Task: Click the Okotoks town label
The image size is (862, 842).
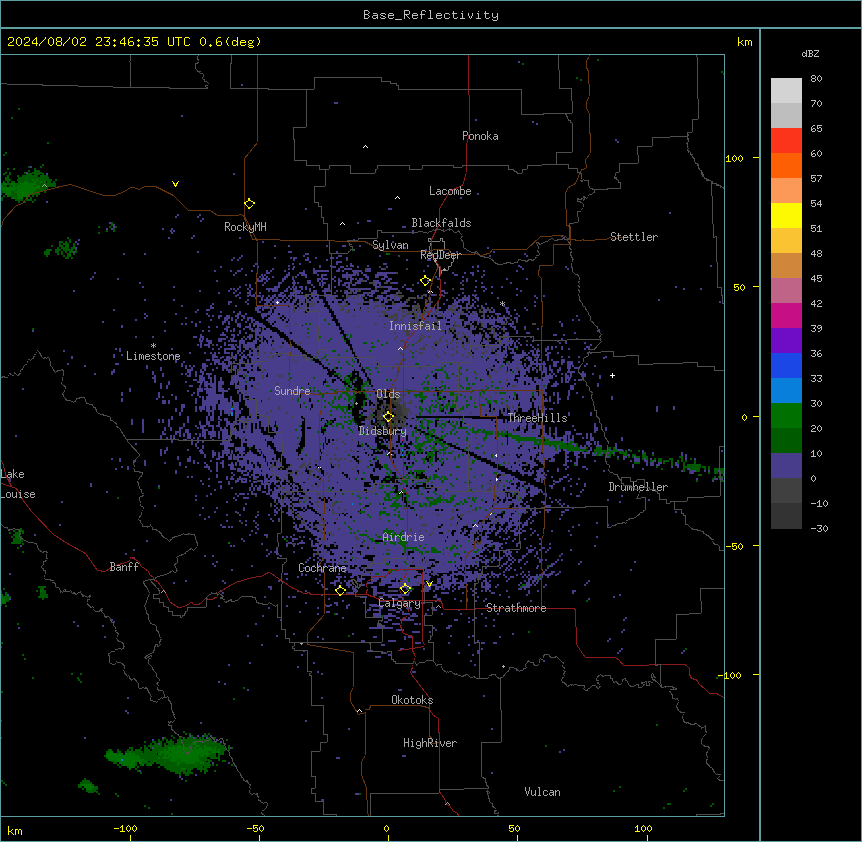Action: click(x=412, y=700)
